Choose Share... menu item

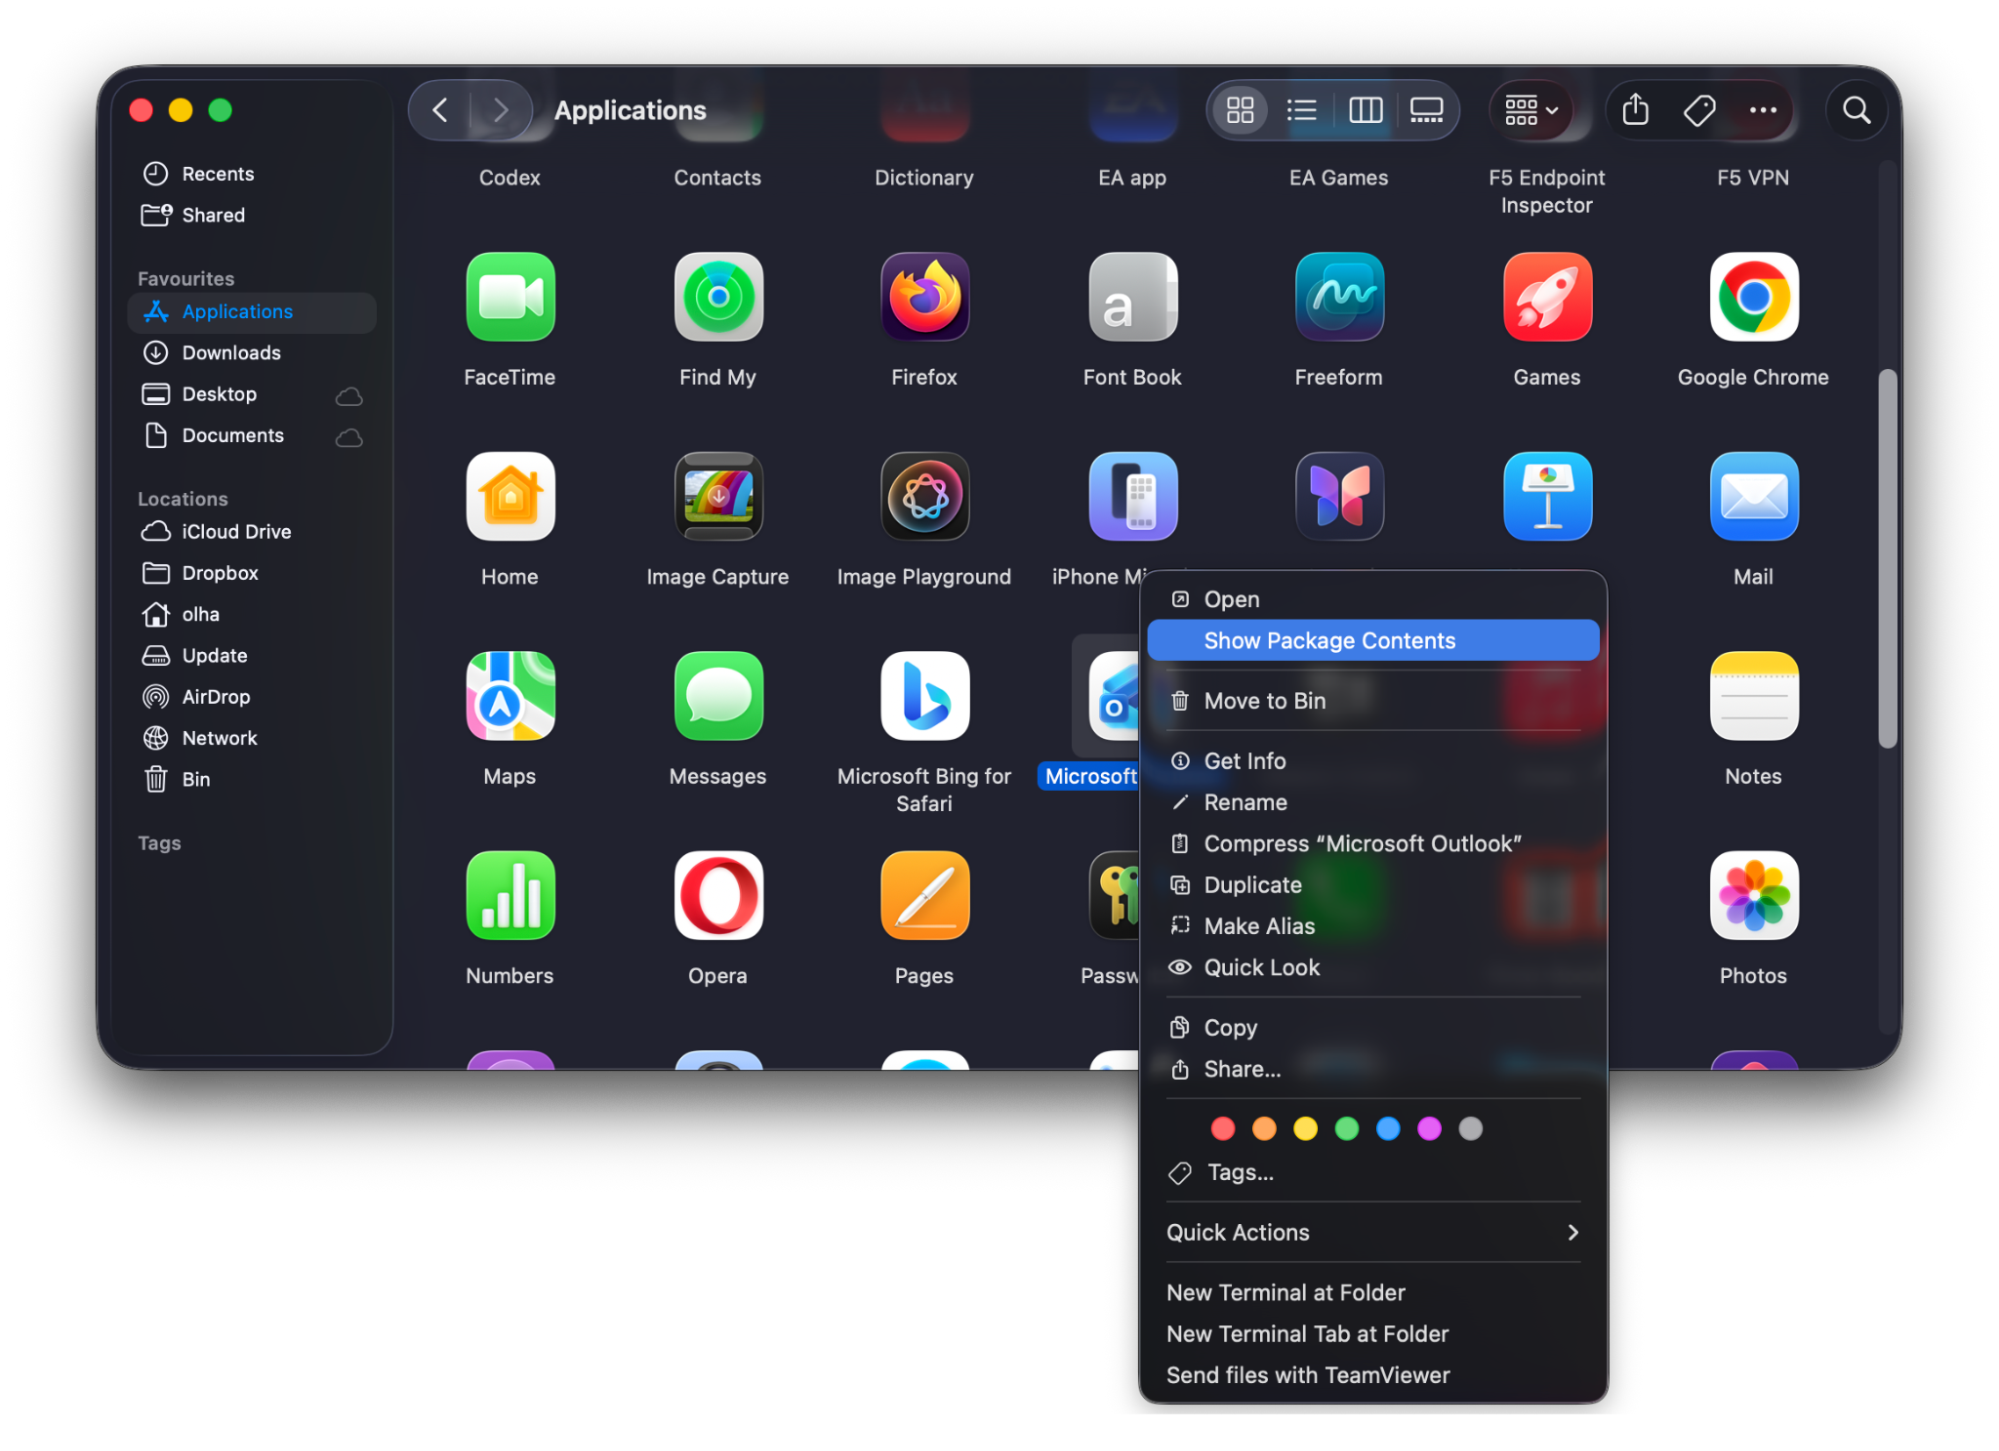[1373, 1069]
